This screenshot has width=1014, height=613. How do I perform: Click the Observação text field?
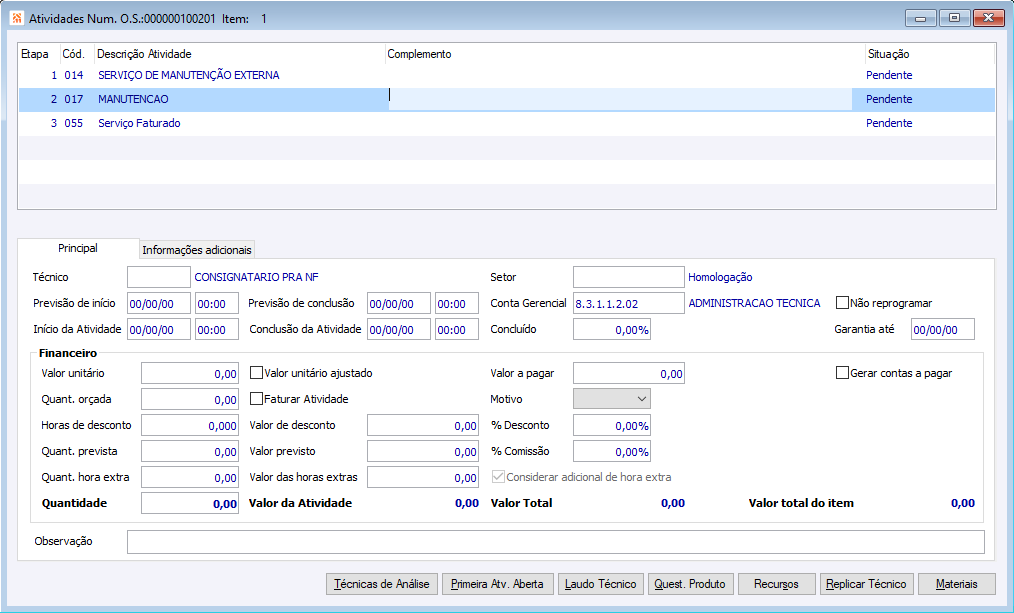(555, 542)
